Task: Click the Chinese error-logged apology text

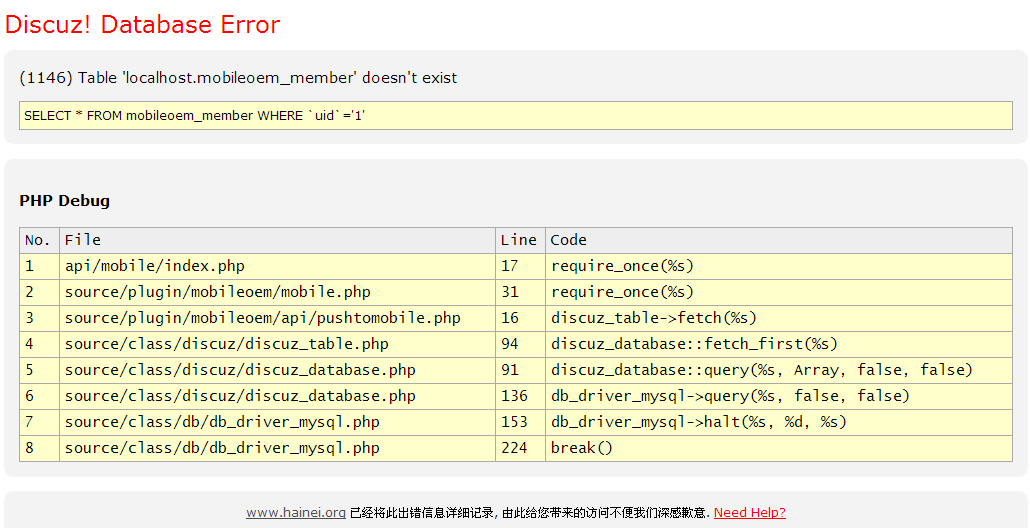Action: coord(529,513)
